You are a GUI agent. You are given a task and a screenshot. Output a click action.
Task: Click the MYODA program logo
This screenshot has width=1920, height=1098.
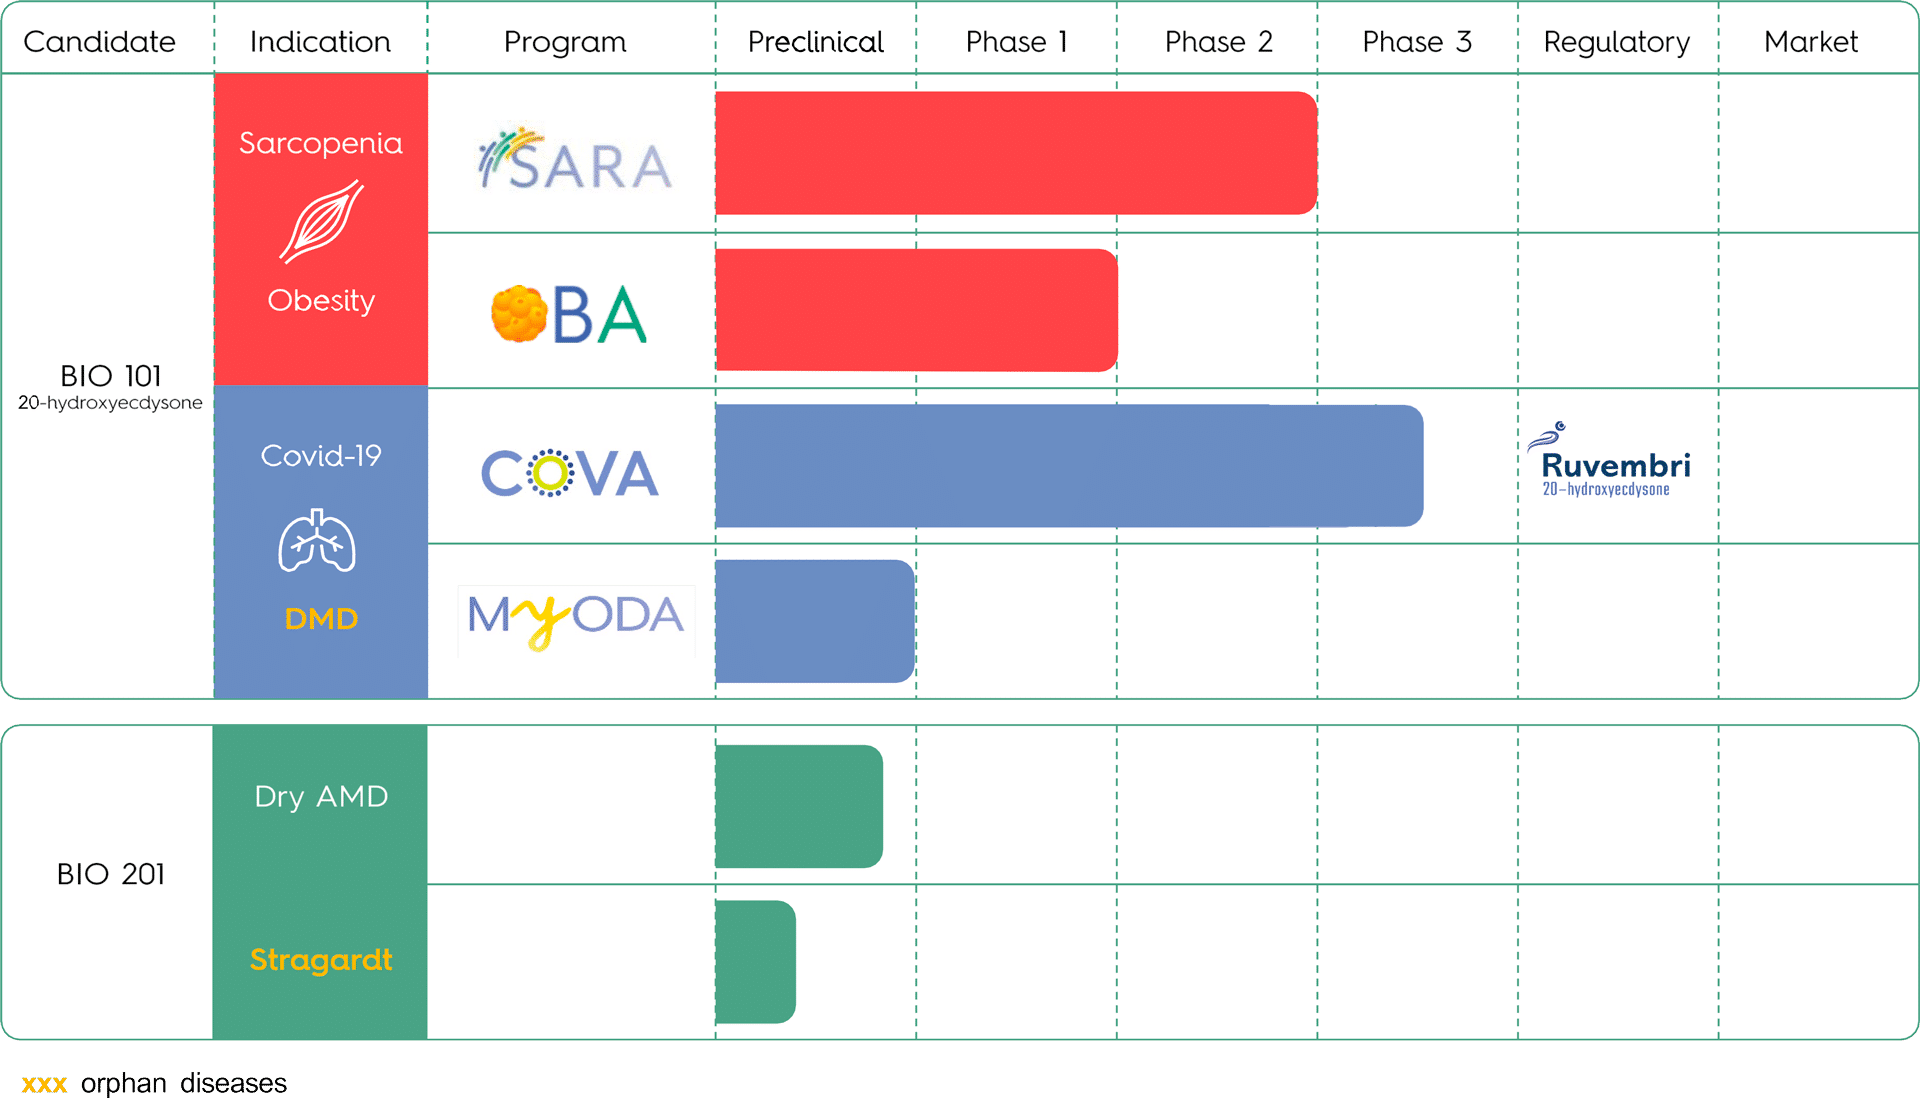pyautogui.click(x=576, y=618)
